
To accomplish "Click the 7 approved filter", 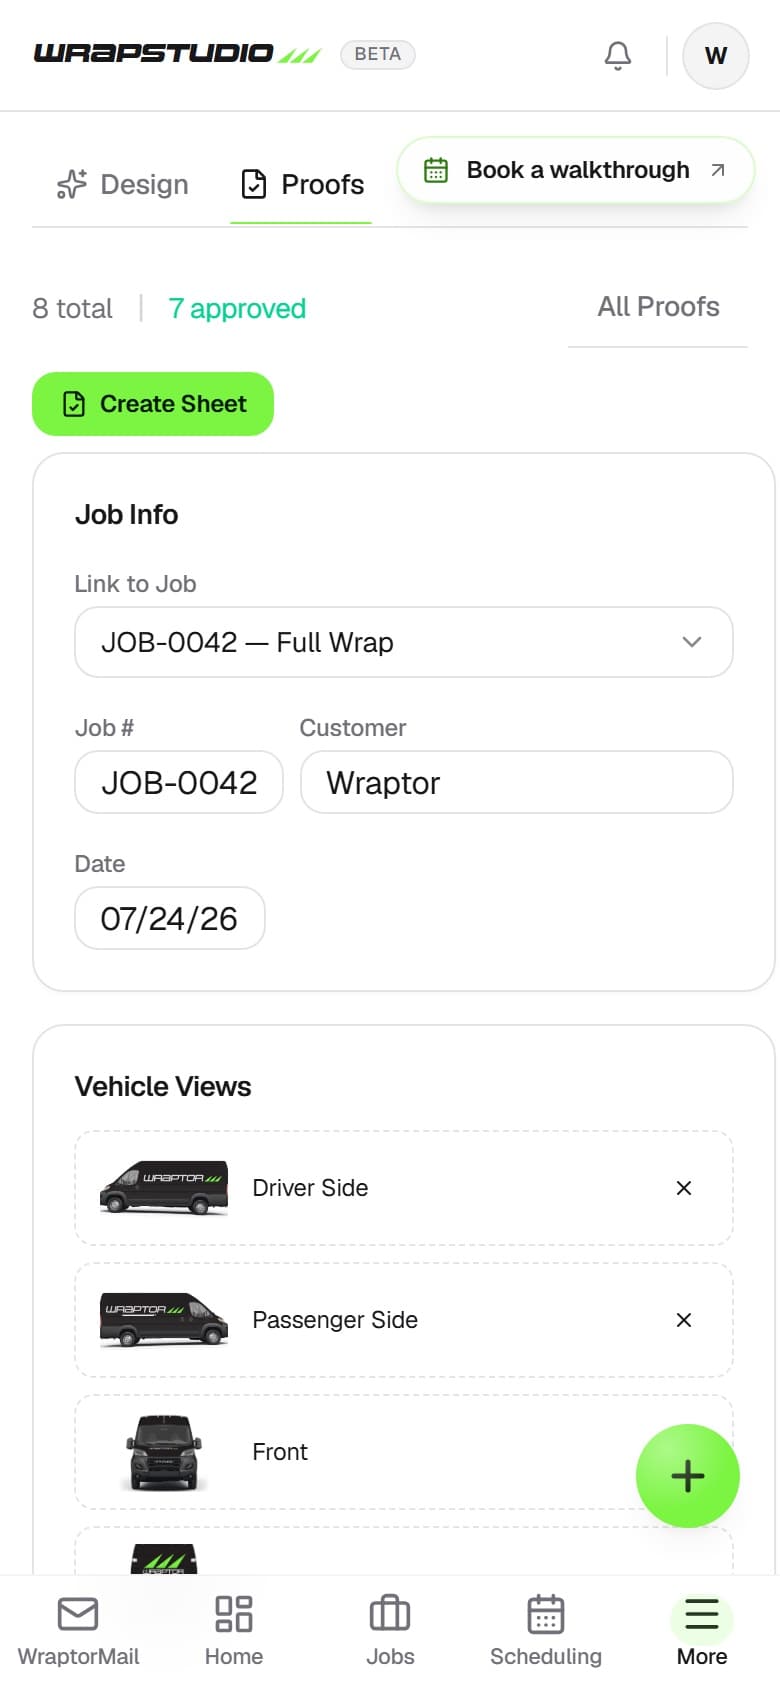I will (237, 308).
